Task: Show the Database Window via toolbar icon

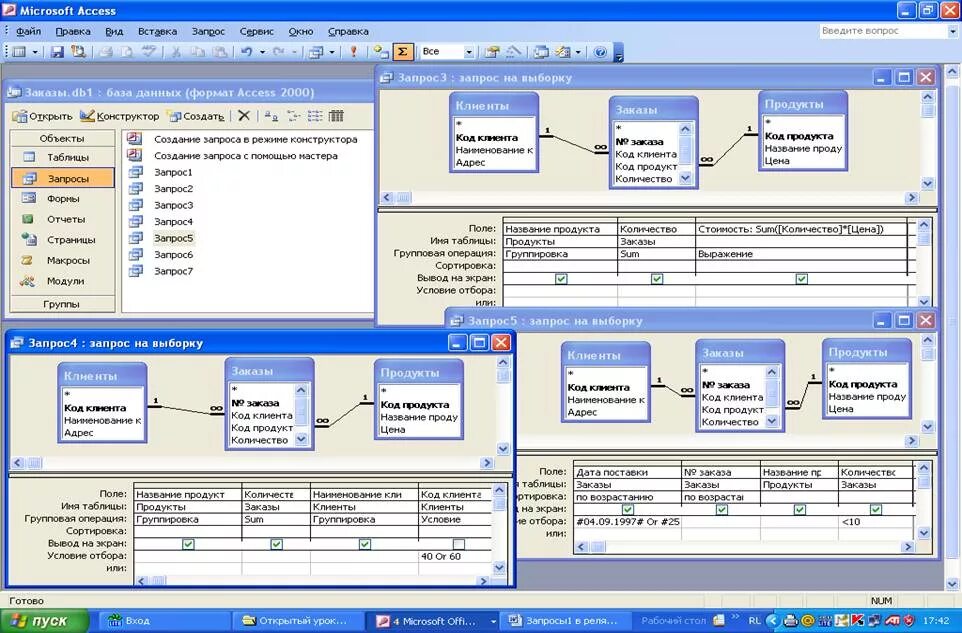Action: tap(541, 52)
